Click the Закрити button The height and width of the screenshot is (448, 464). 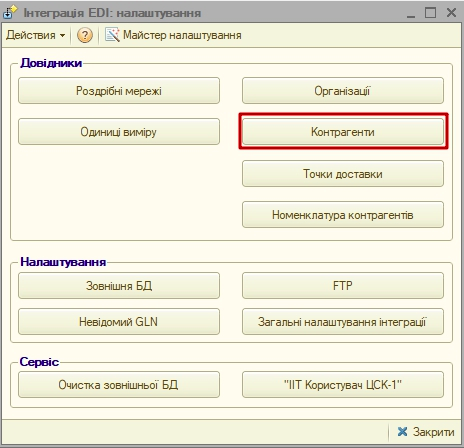426,432
